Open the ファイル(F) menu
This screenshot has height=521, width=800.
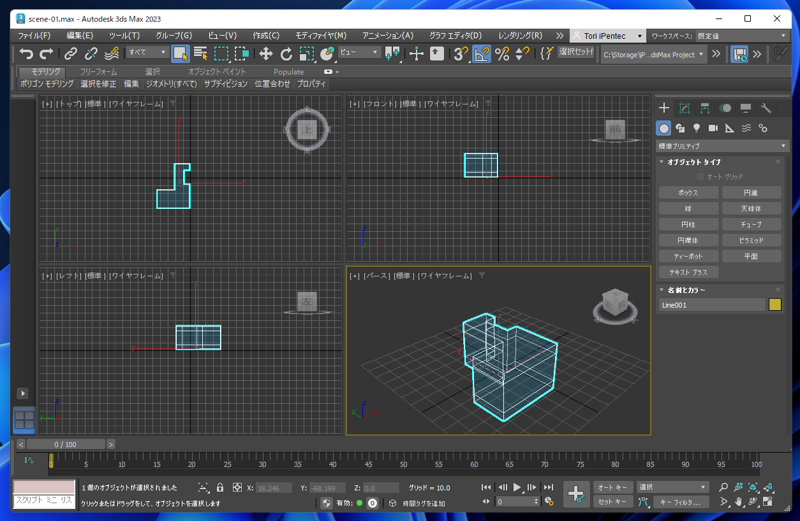[x=34, y=36]
